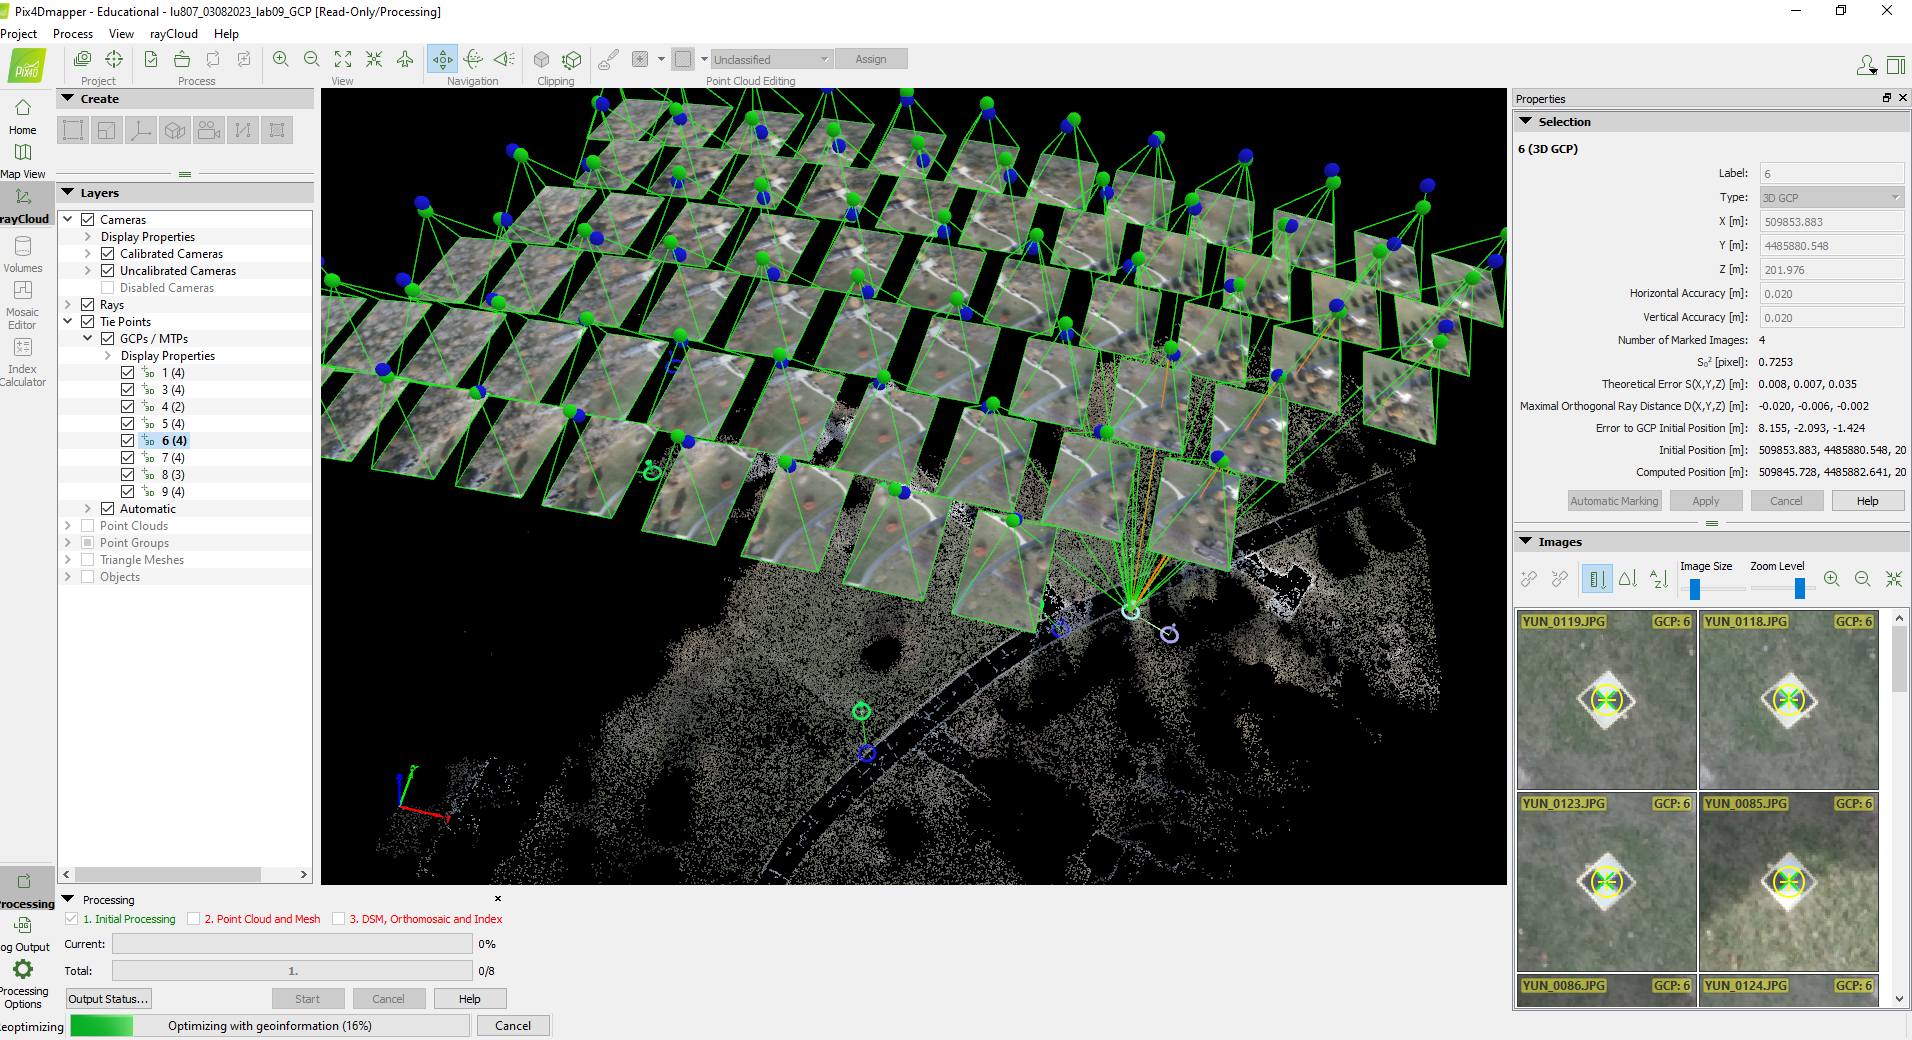Image resolution: width=1912 pixels, height=1040 pixels.
Task: Select the trackball navigation mode icon
Action: [474, 59]
